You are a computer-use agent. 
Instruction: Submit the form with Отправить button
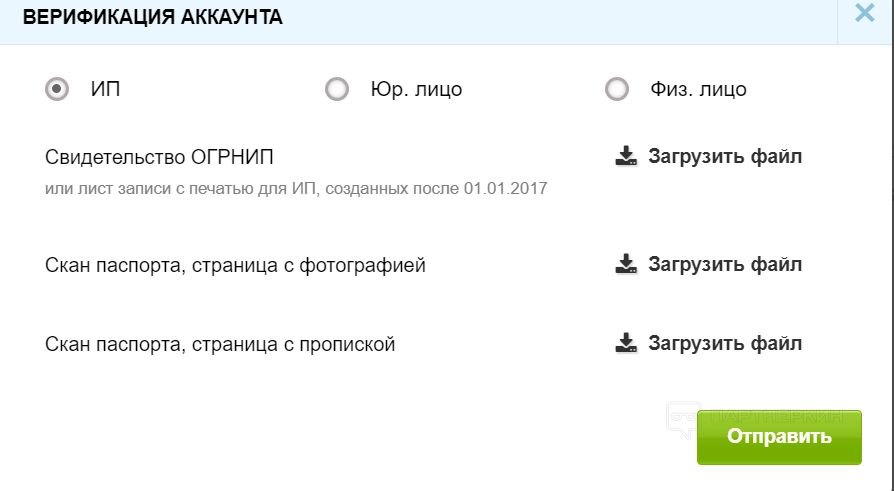coord(779,437)
